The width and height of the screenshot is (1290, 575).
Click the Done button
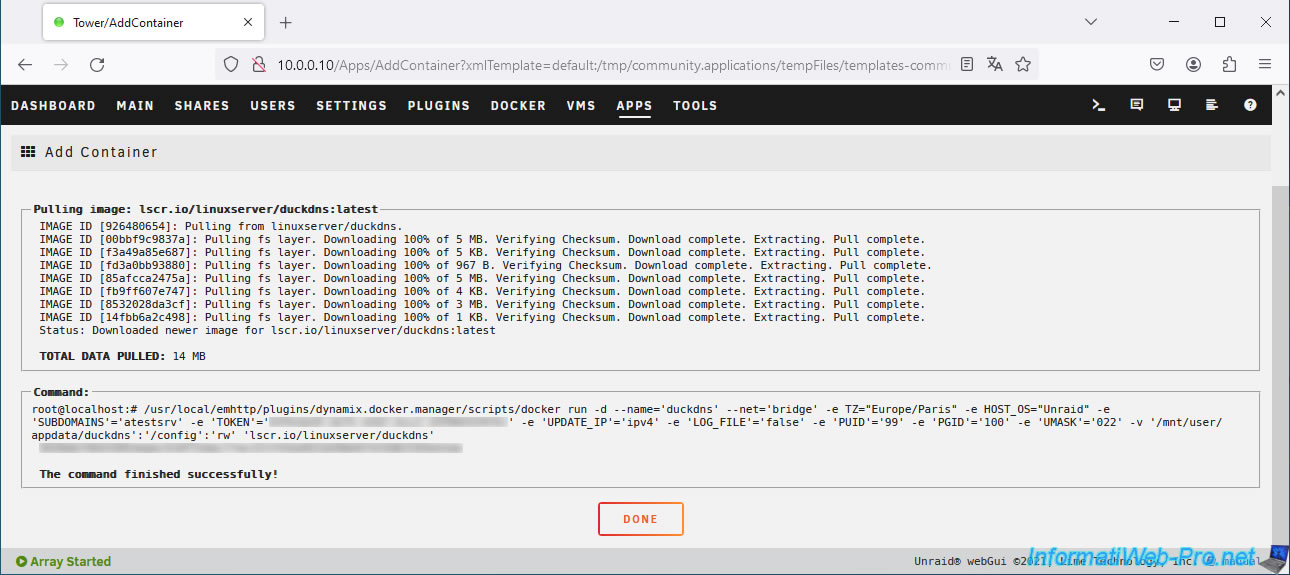(640, 519)
